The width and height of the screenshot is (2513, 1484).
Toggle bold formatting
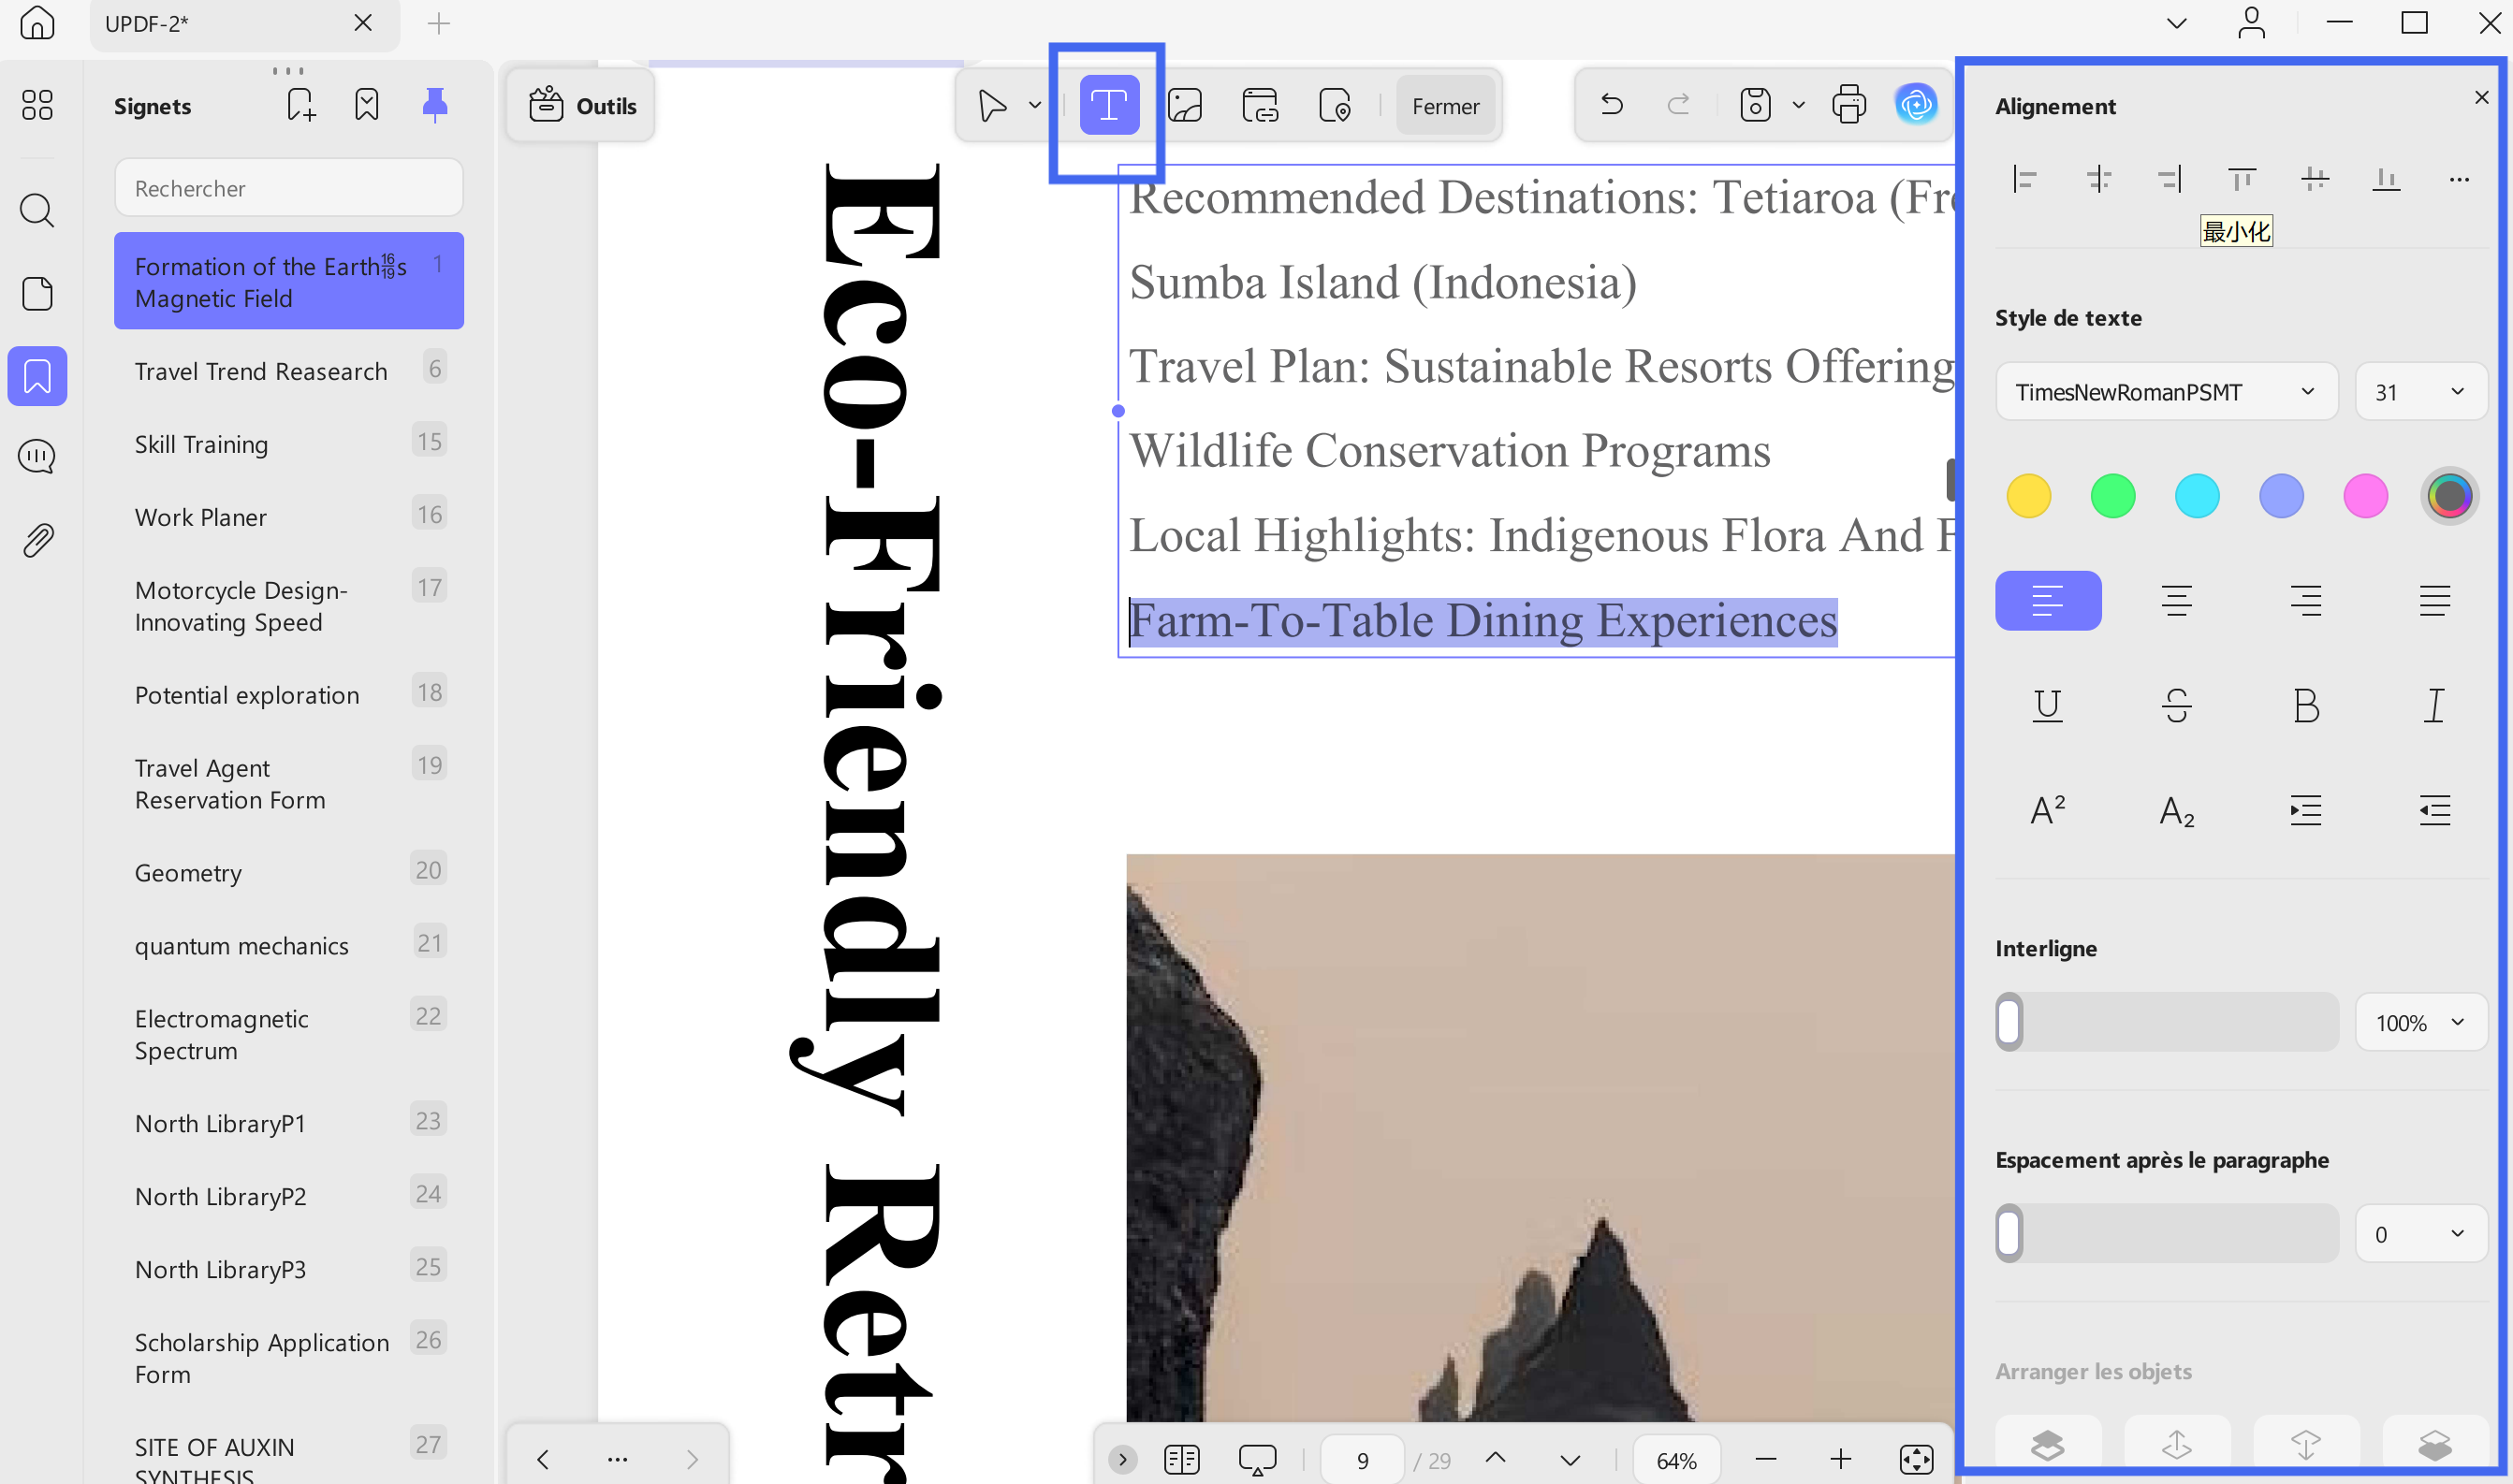tap(2306, 706)
